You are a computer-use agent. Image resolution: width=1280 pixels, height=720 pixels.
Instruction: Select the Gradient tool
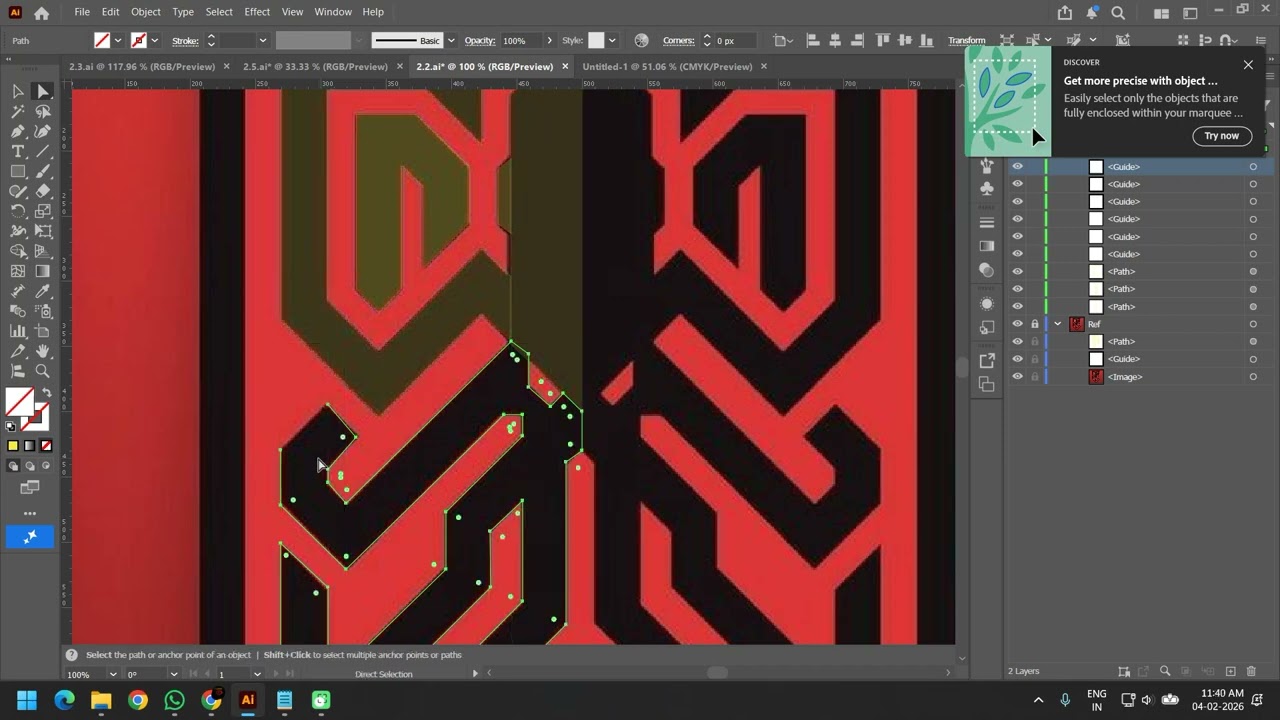(43, 271)
